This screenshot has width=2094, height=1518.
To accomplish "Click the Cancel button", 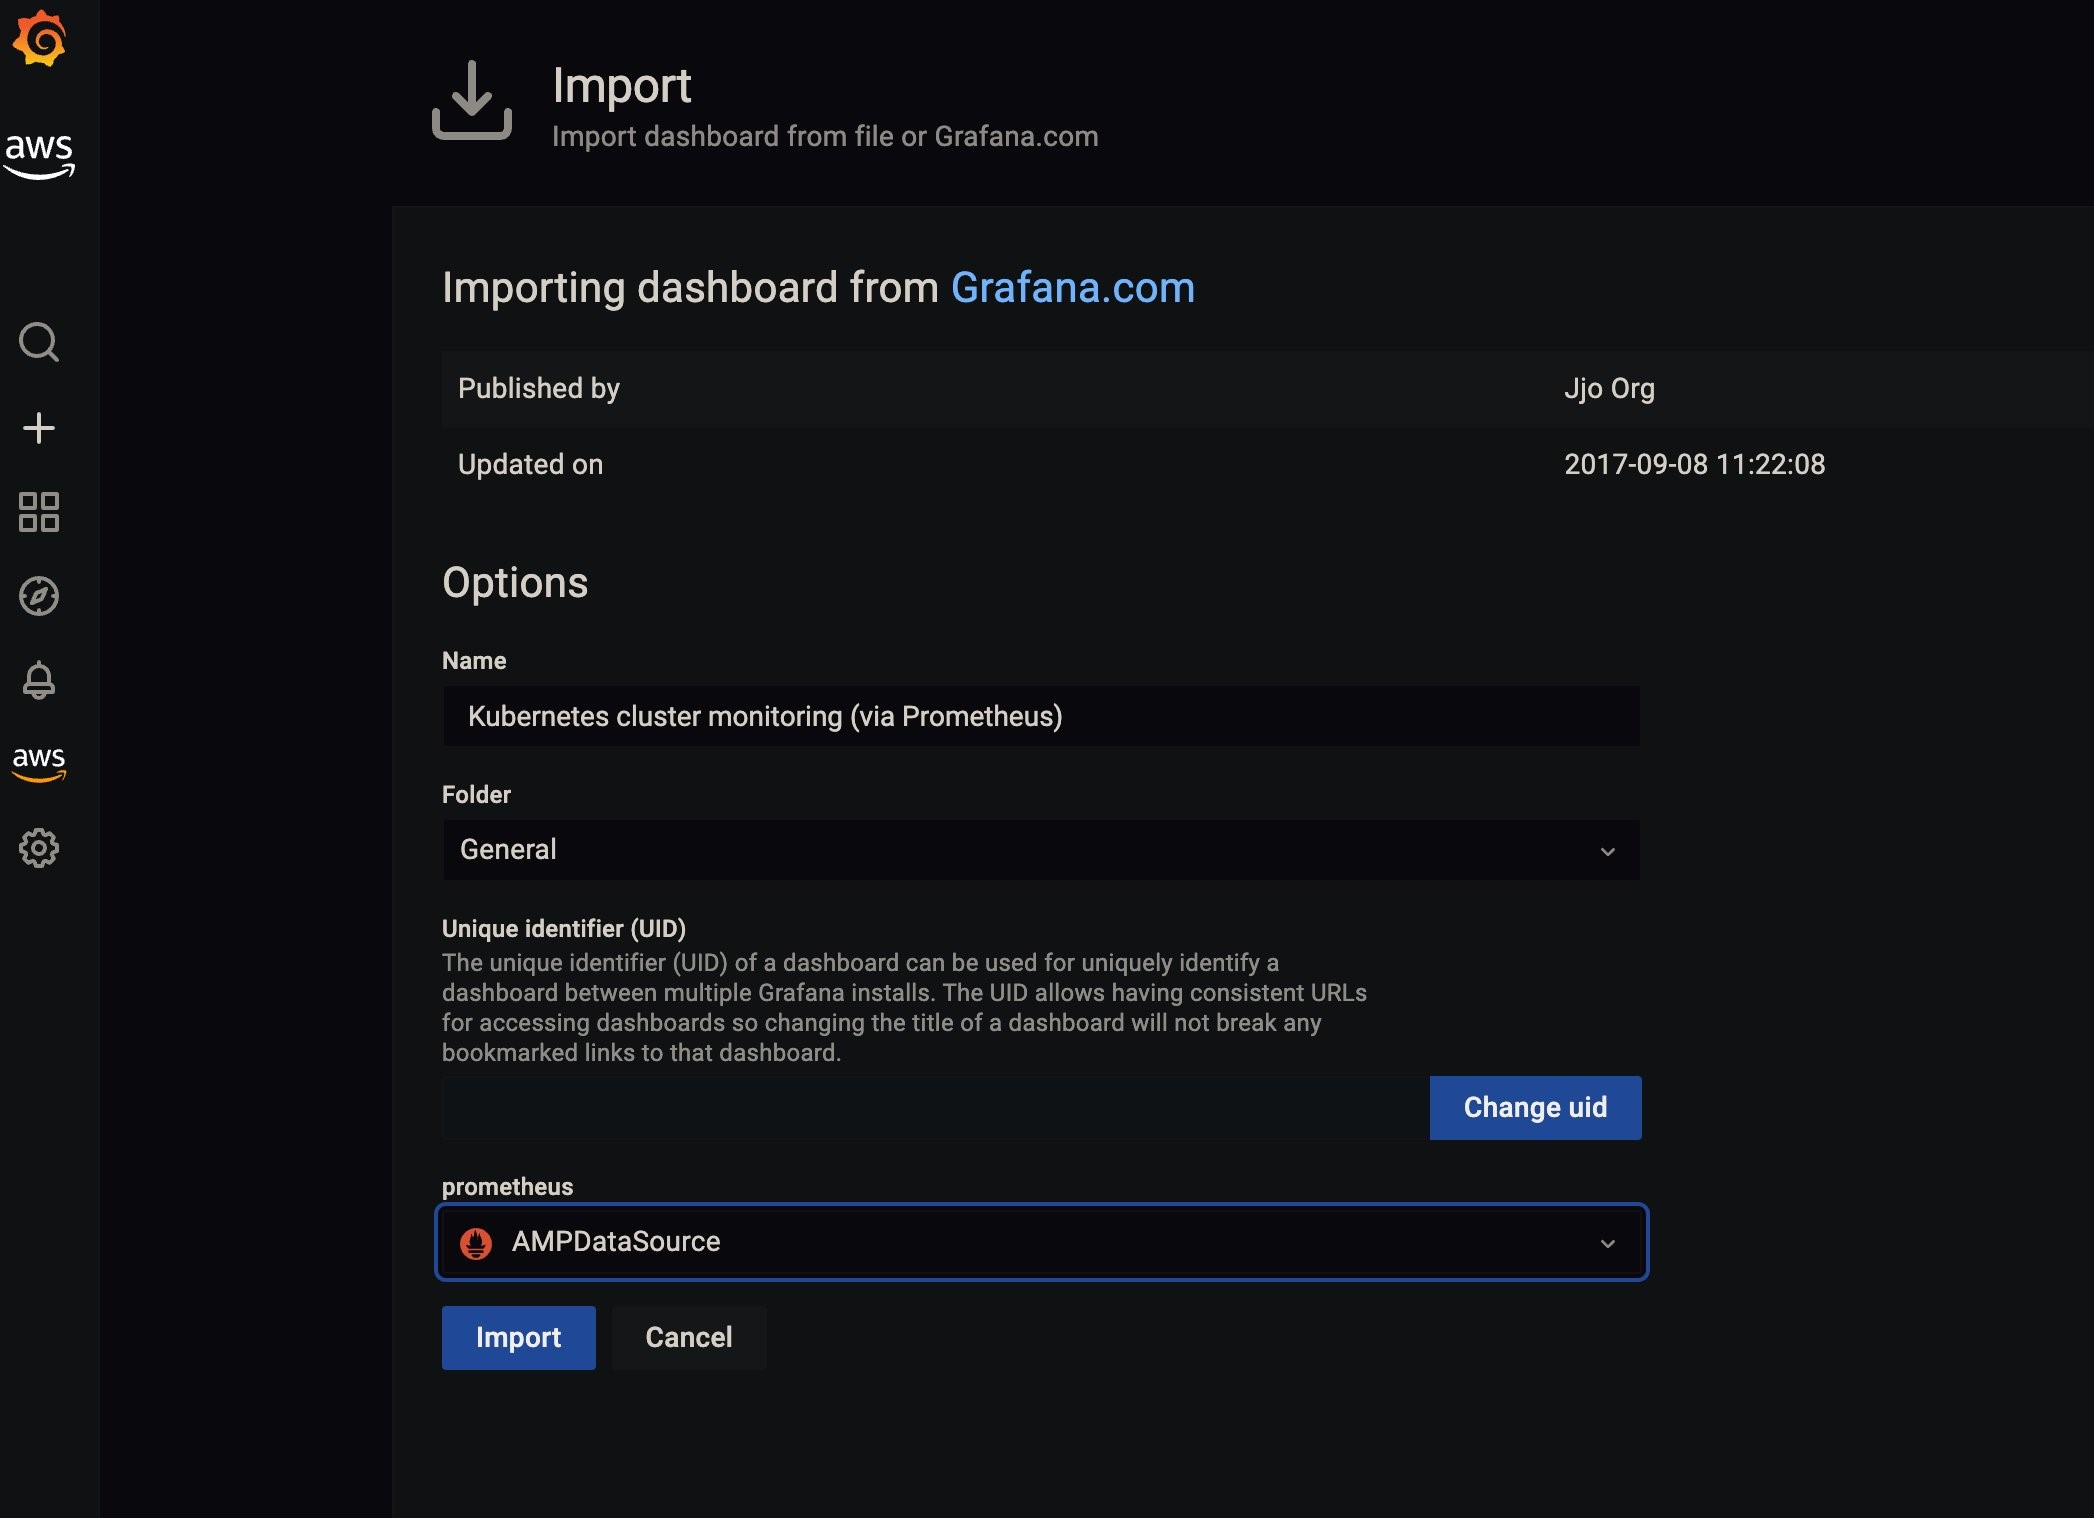I will (x=689, y=1338).
